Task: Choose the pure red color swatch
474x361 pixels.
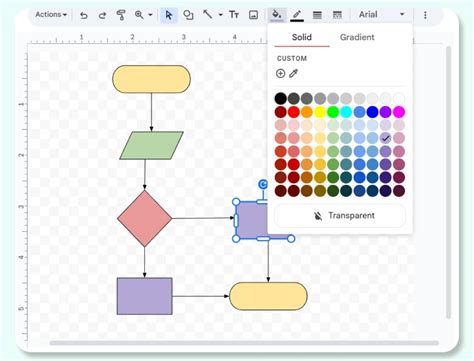Action: coord(294,112)
